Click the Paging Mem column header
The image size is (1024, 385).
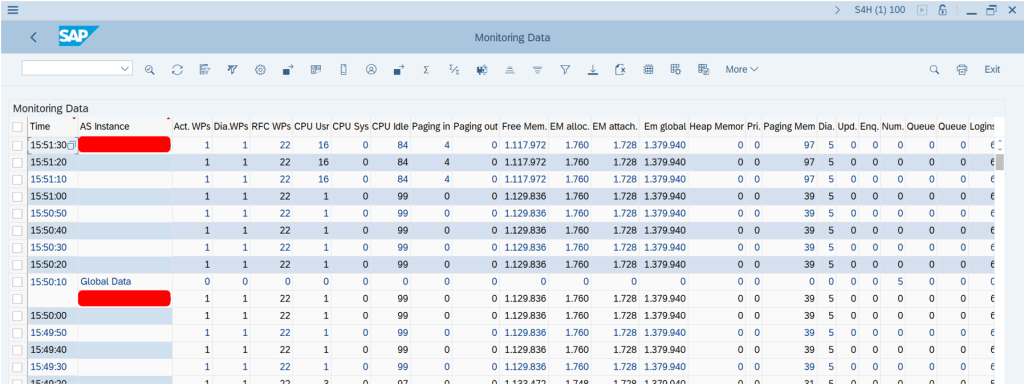click(789, 126)
